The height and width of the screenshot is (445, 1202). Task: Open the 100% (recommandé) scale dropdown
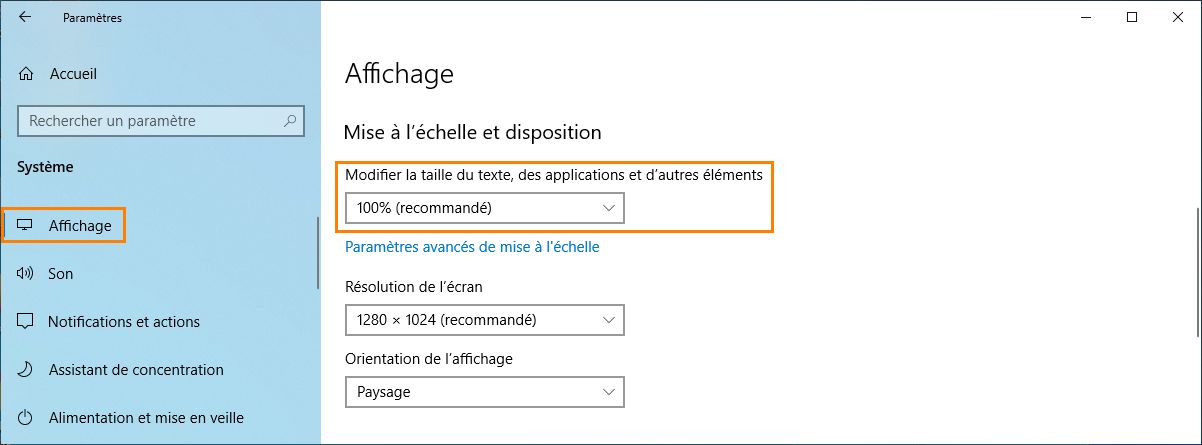click(484, 208)
